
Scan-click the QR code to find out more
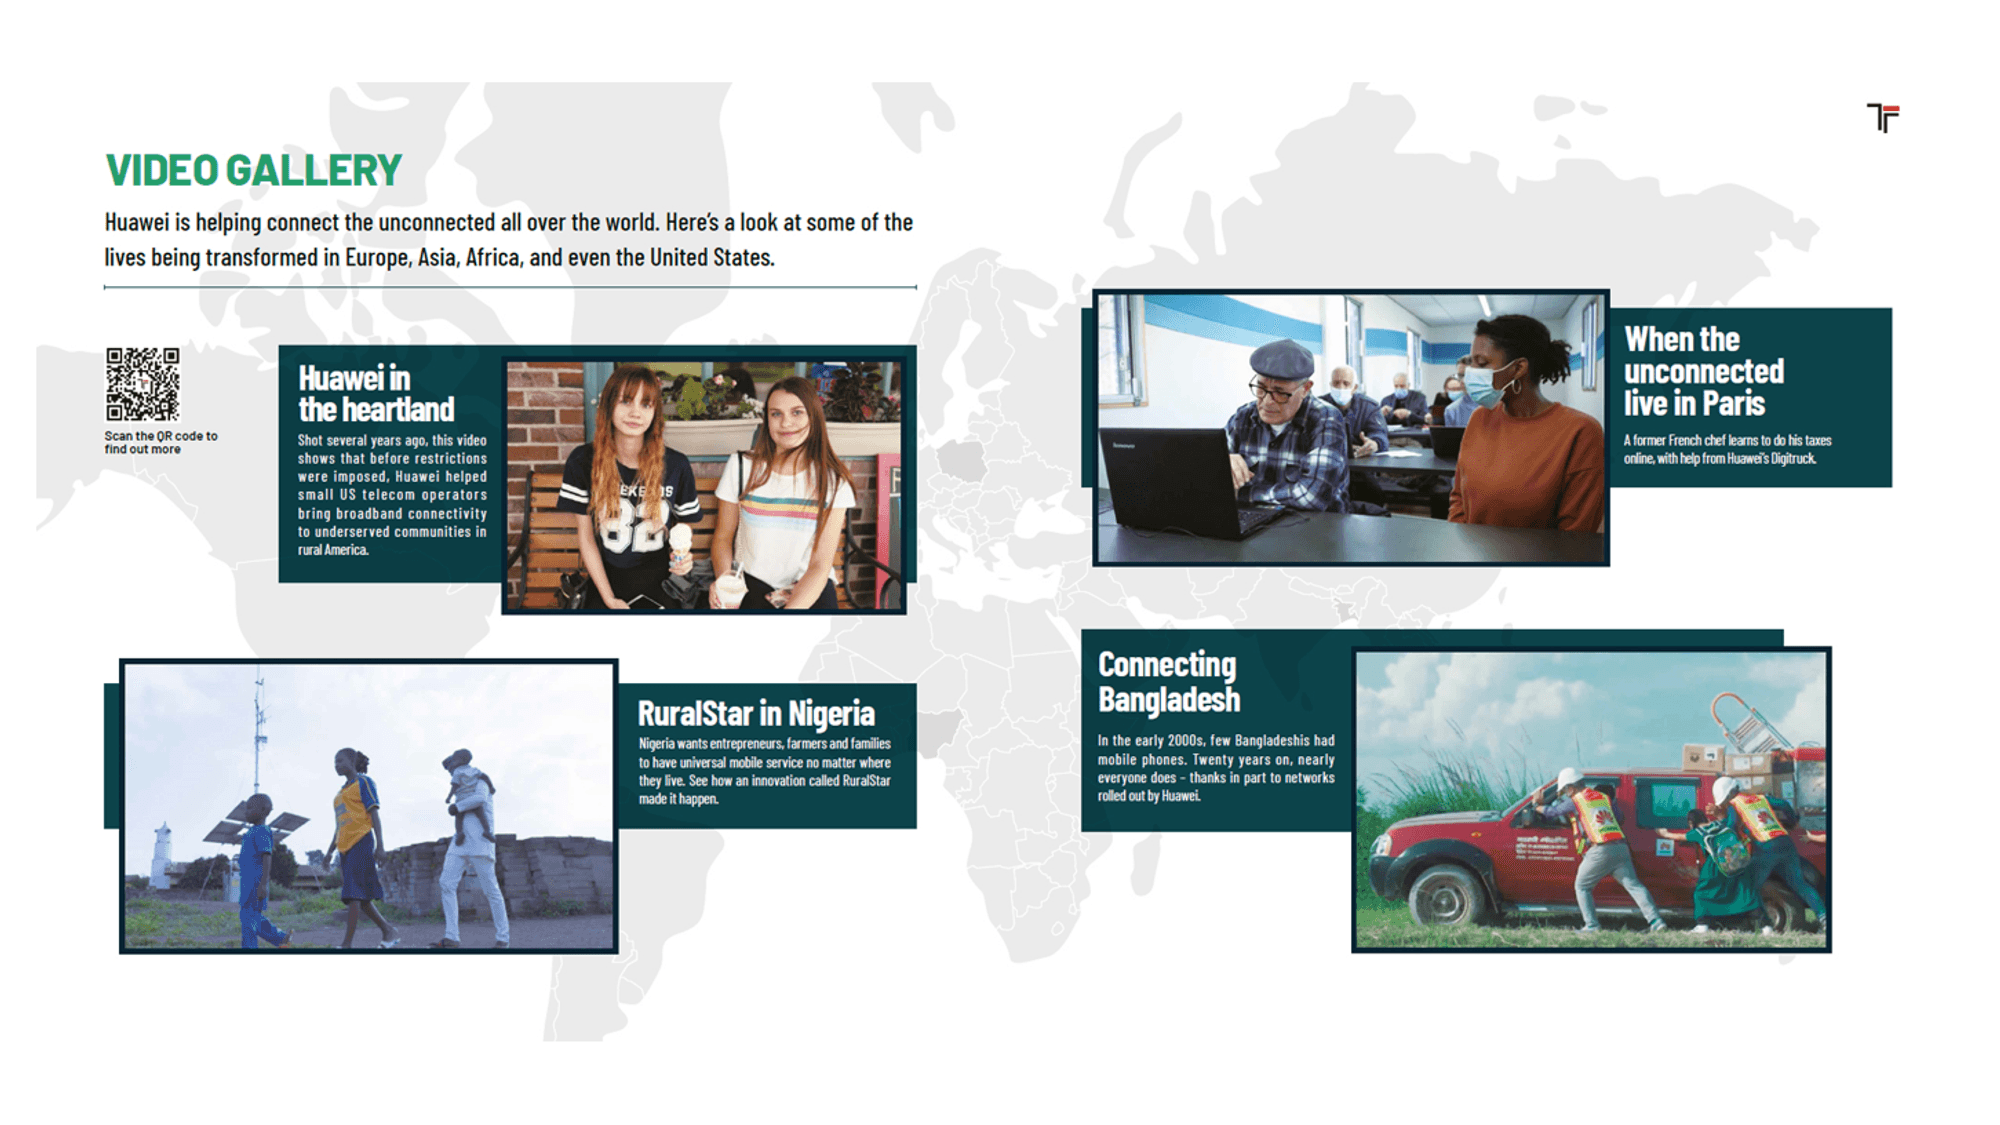click(141, 385)
